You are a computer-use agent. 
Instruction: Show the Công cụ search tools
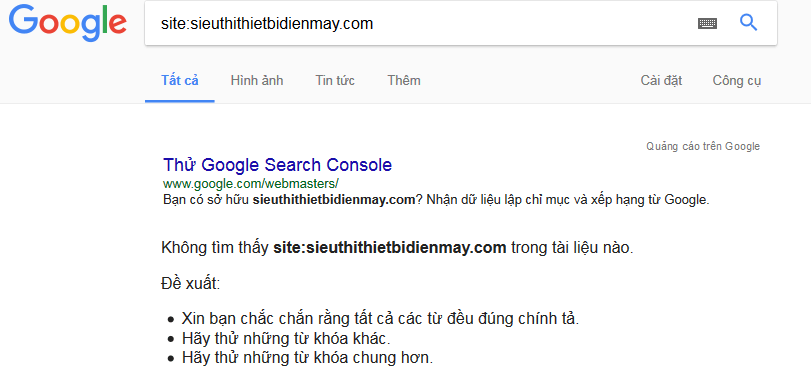click(x=737, y=81)
